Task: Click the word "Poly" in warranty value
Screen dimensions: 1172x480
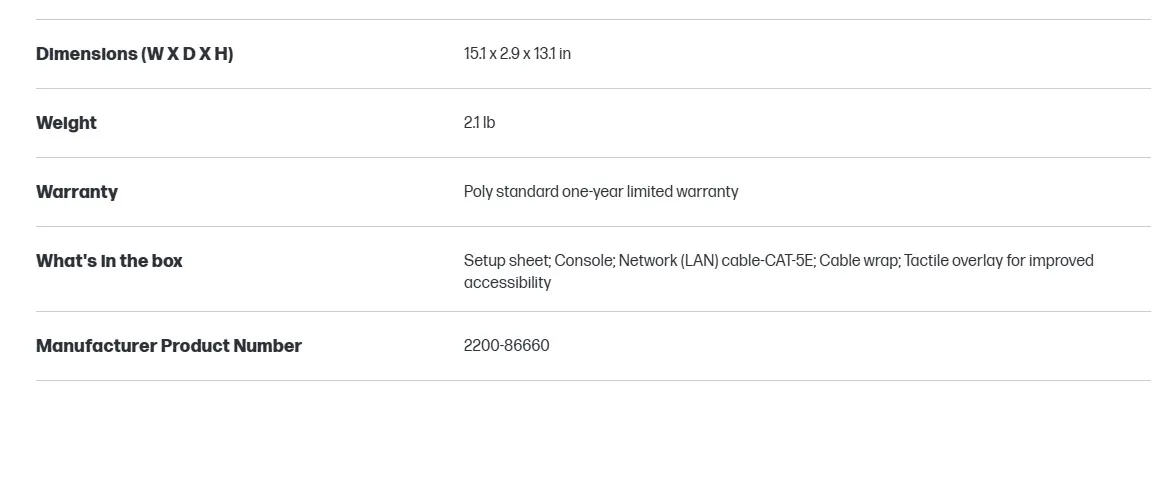Action: tap(478, 192)
